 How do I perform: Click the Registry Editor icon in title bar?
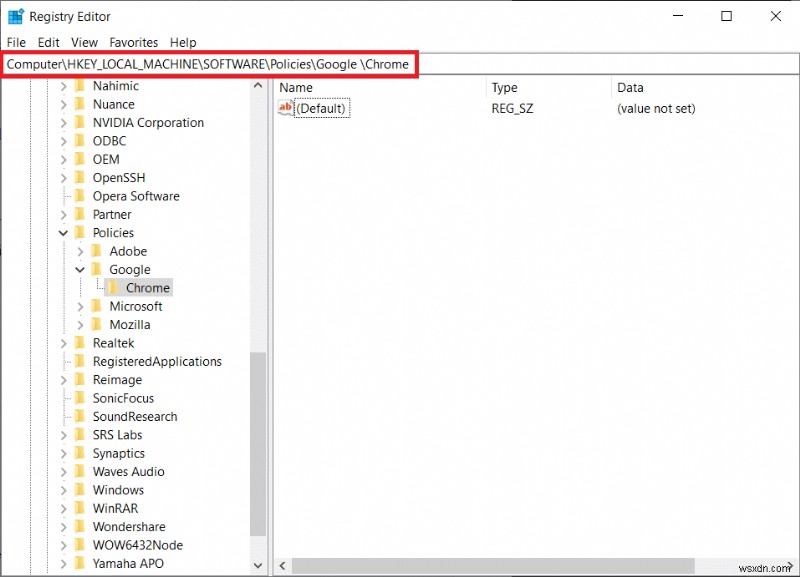click(14, 15)
